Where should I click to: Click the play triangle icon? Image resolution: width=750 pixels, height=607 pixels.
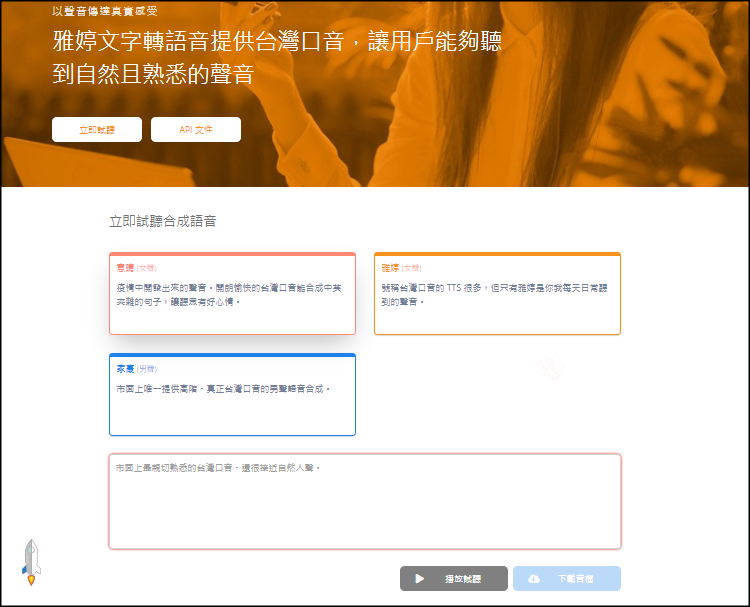pyautogui.click(x=420, y=579)
